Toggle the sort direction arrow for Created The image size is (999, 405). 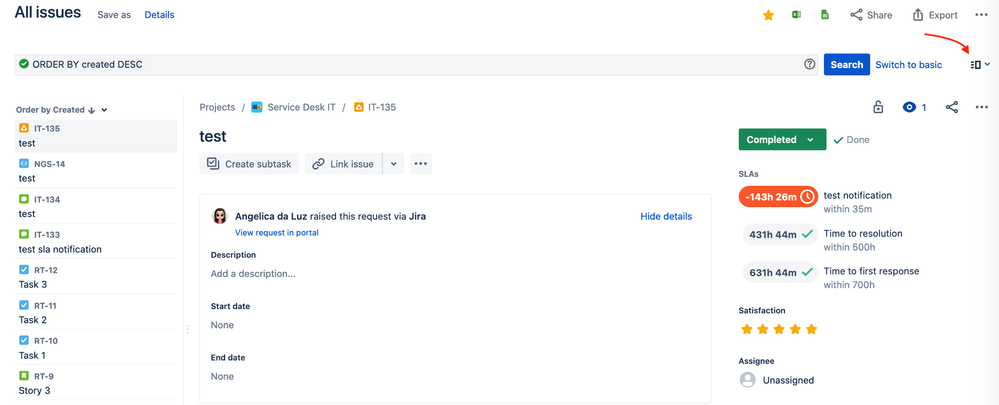click(91, 110)
